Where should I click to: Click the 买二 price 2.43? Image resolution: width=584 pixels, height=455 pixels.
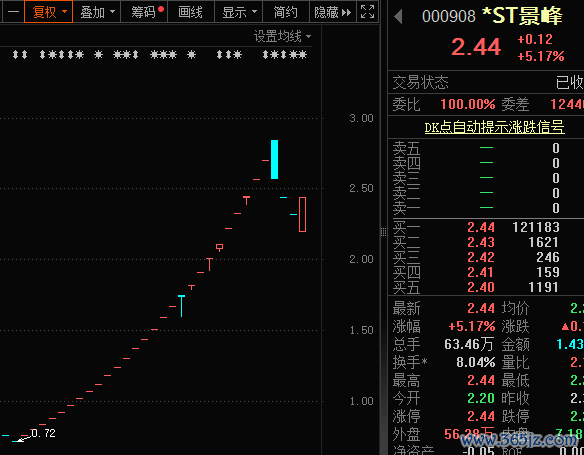481,242
